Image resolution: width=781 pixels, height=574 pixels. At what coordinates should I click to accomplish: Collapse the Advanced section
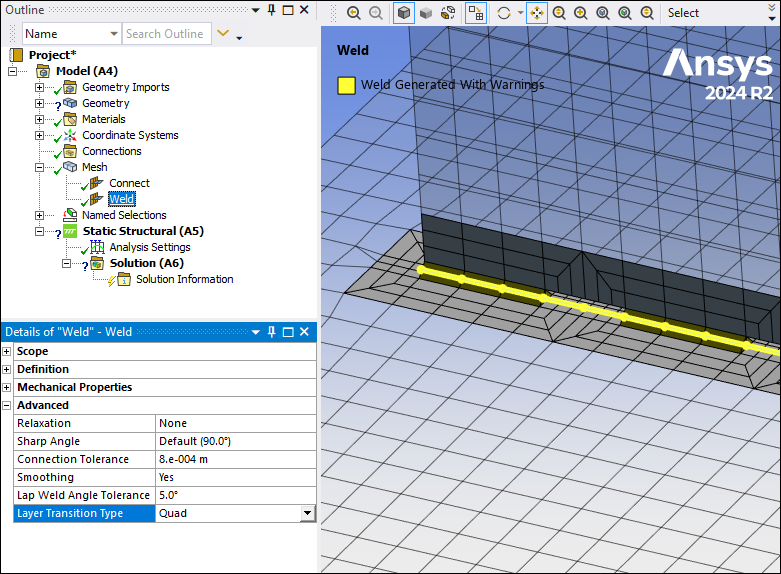tap(7, 406)
